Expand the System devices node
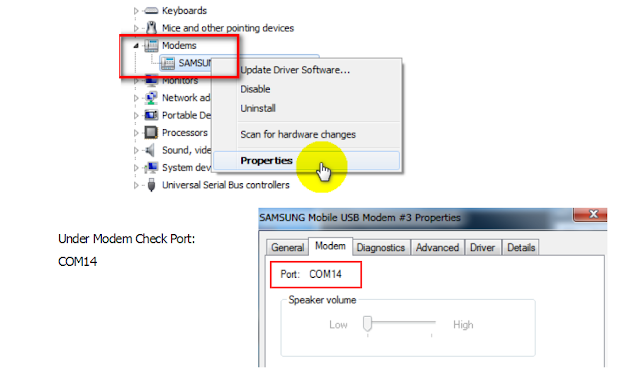Image resolution: width=640 pixels, height=378 pixels. click(136, 168)
